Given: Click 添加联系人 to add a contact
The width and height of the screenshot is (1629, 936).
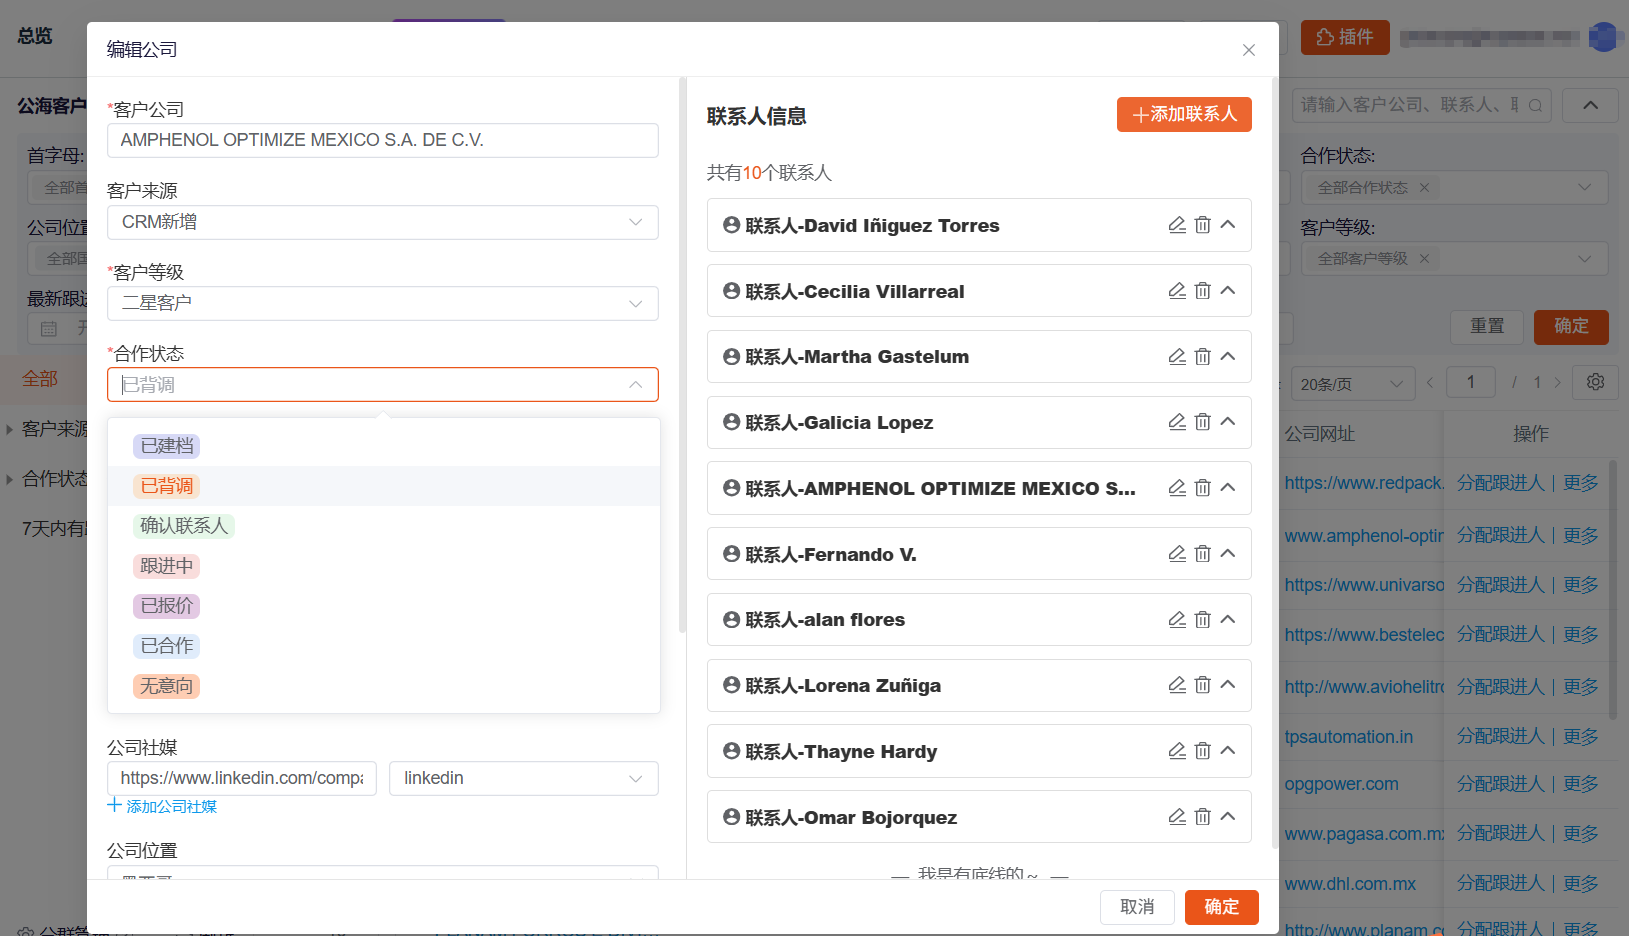Looking at the screenshot, I should 1184,114.
